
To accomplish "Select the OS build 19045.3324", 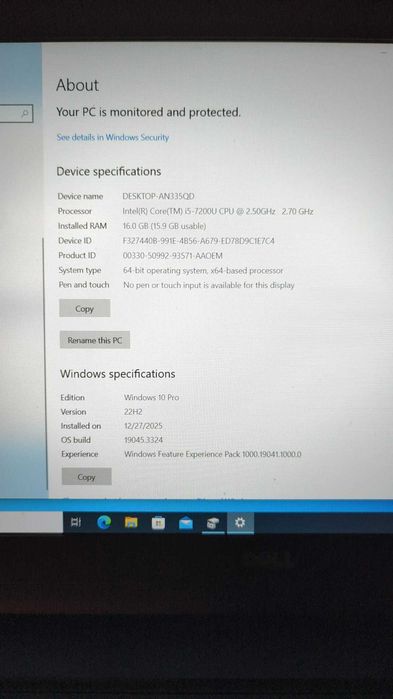I will tap(143, 440).
